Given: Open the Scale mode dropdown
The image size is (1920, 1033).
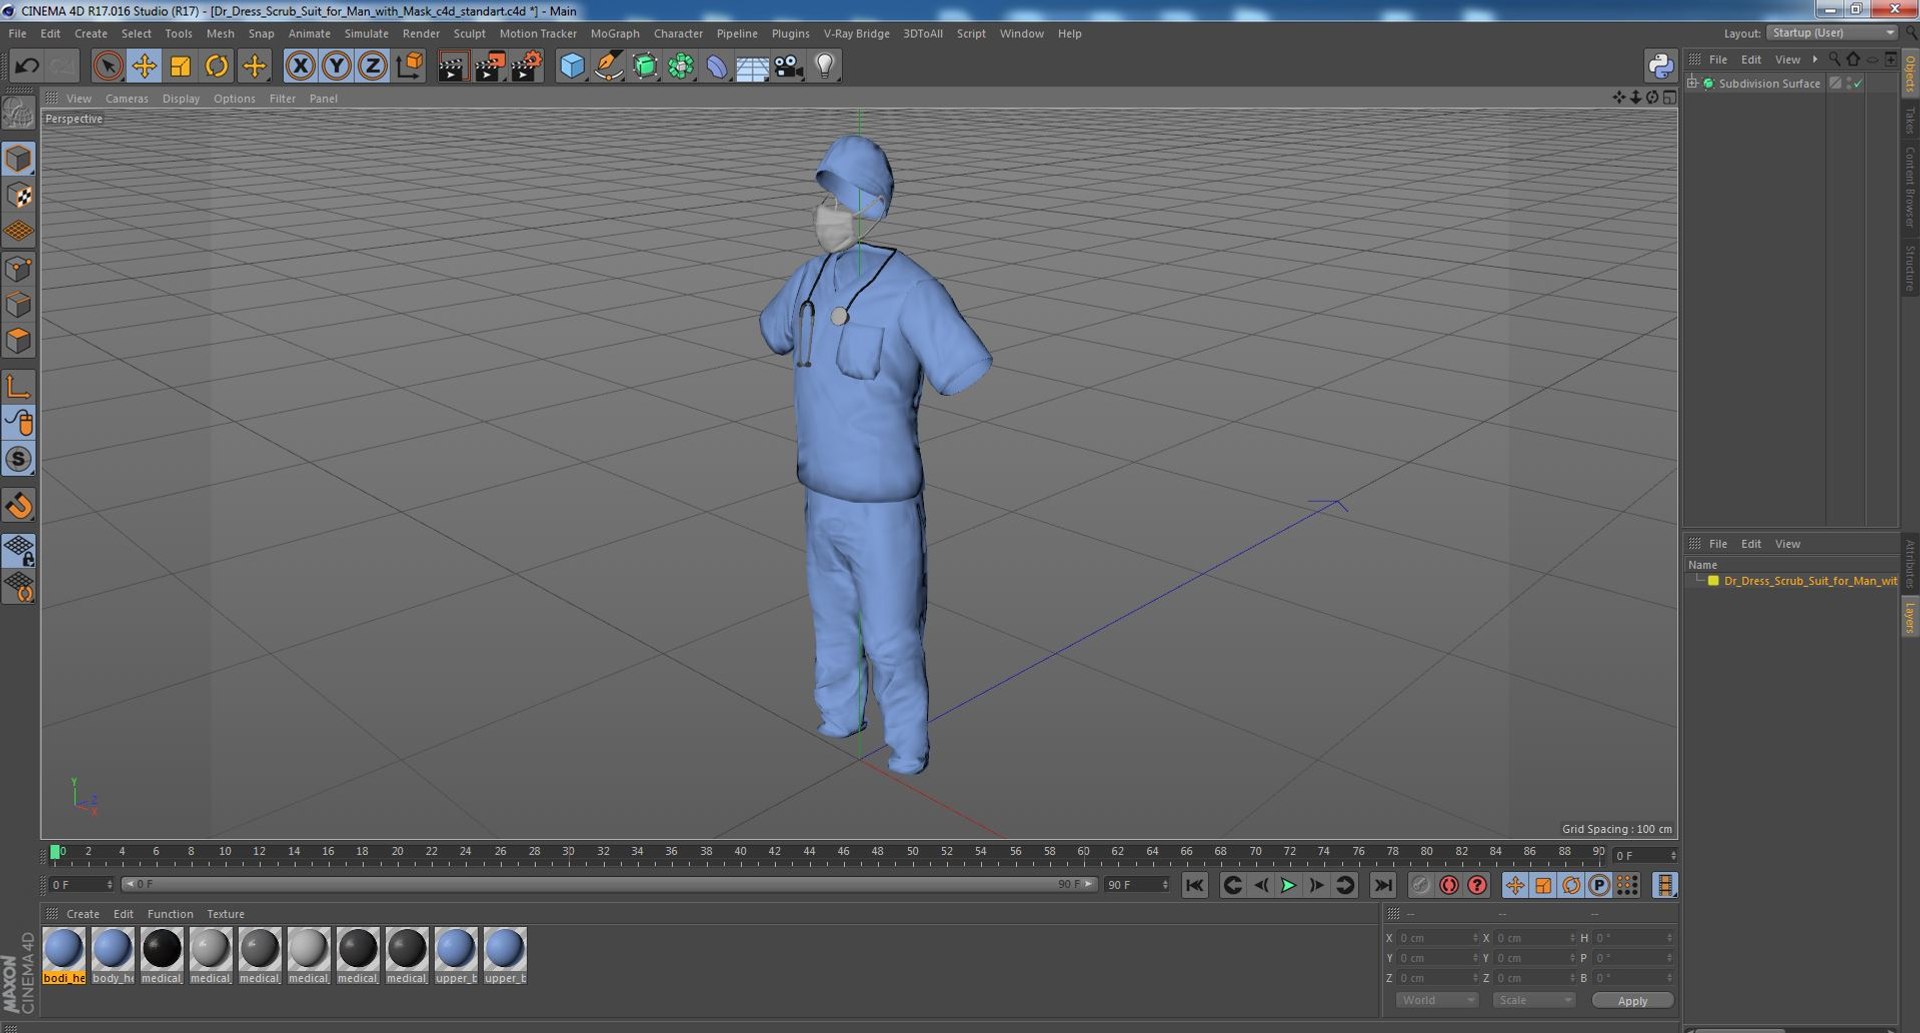Looking at the screenshot, I should coord(1533,1000).
